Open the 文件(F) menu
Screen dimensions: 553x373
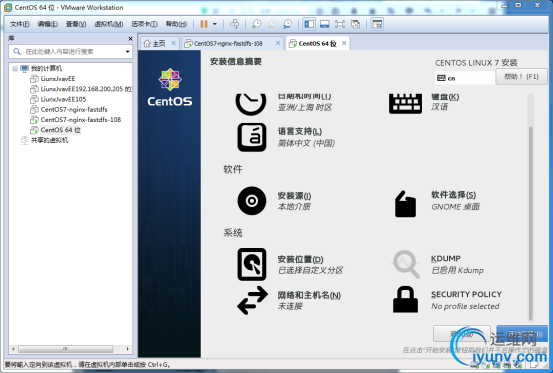pos(20,24)
